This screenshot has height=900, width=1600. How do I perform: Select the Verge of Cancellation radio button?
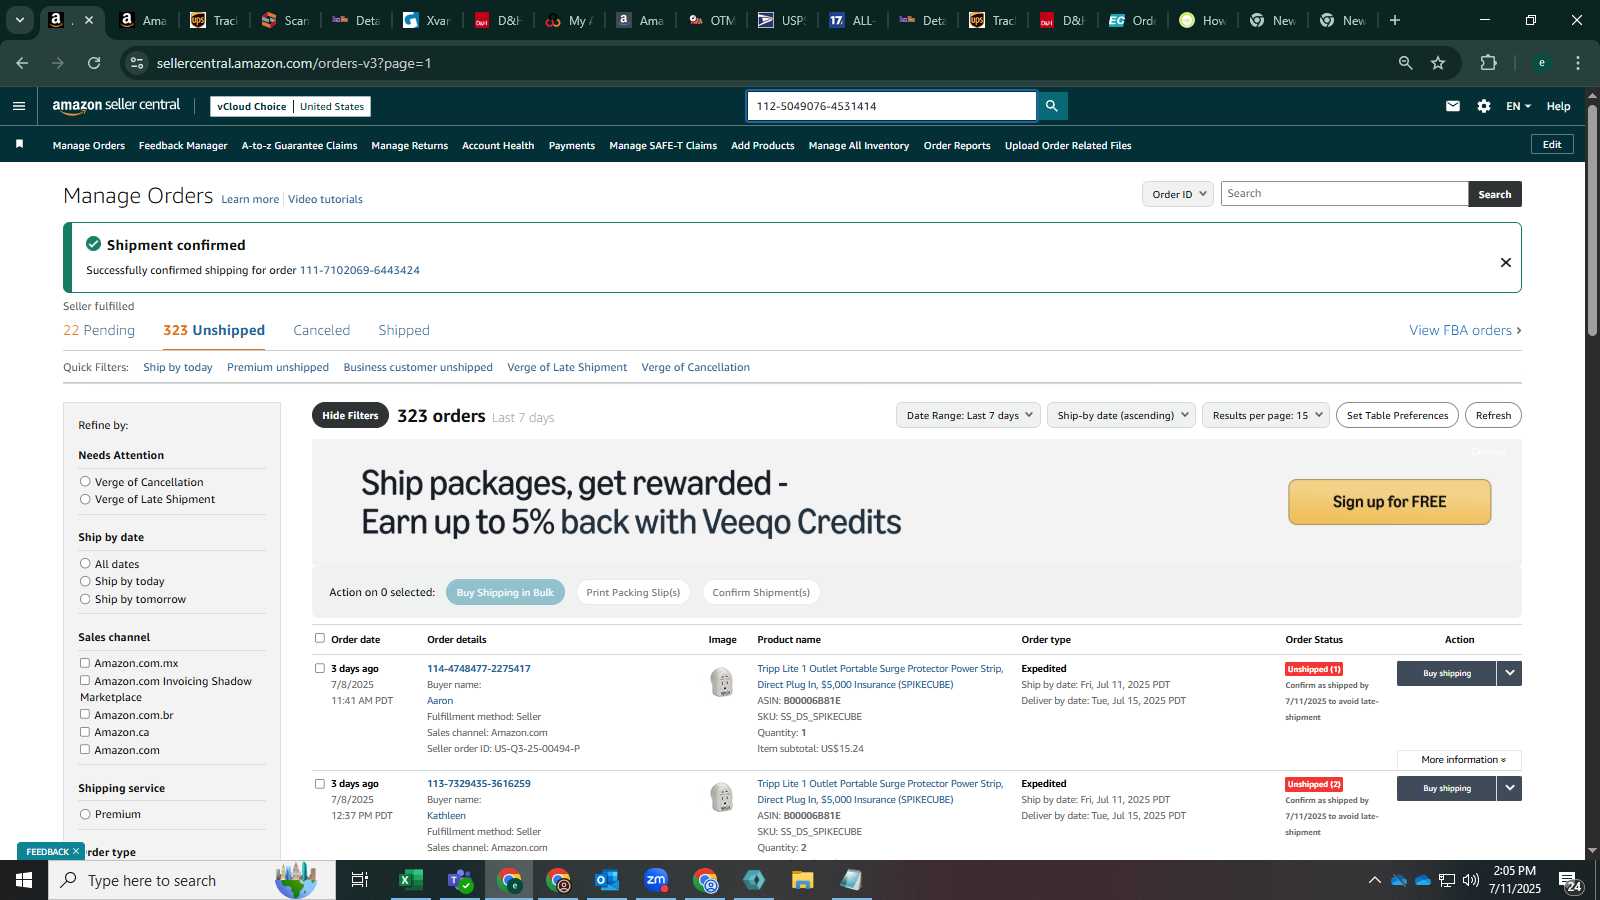[85, 481]
